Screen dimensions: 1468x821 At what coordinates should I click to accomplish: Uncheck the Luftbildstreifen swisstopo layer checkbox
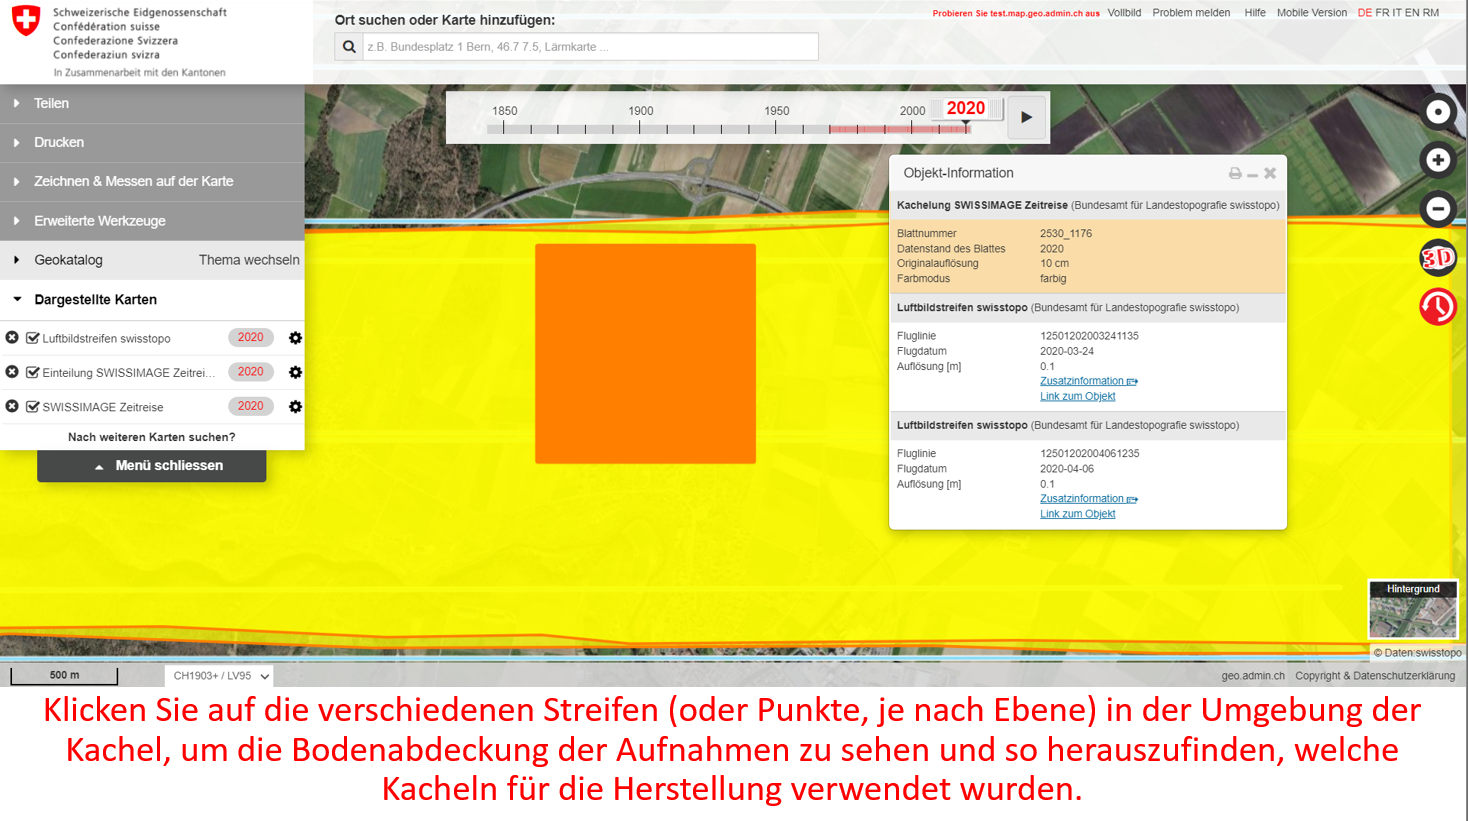(x=33, y=338)
